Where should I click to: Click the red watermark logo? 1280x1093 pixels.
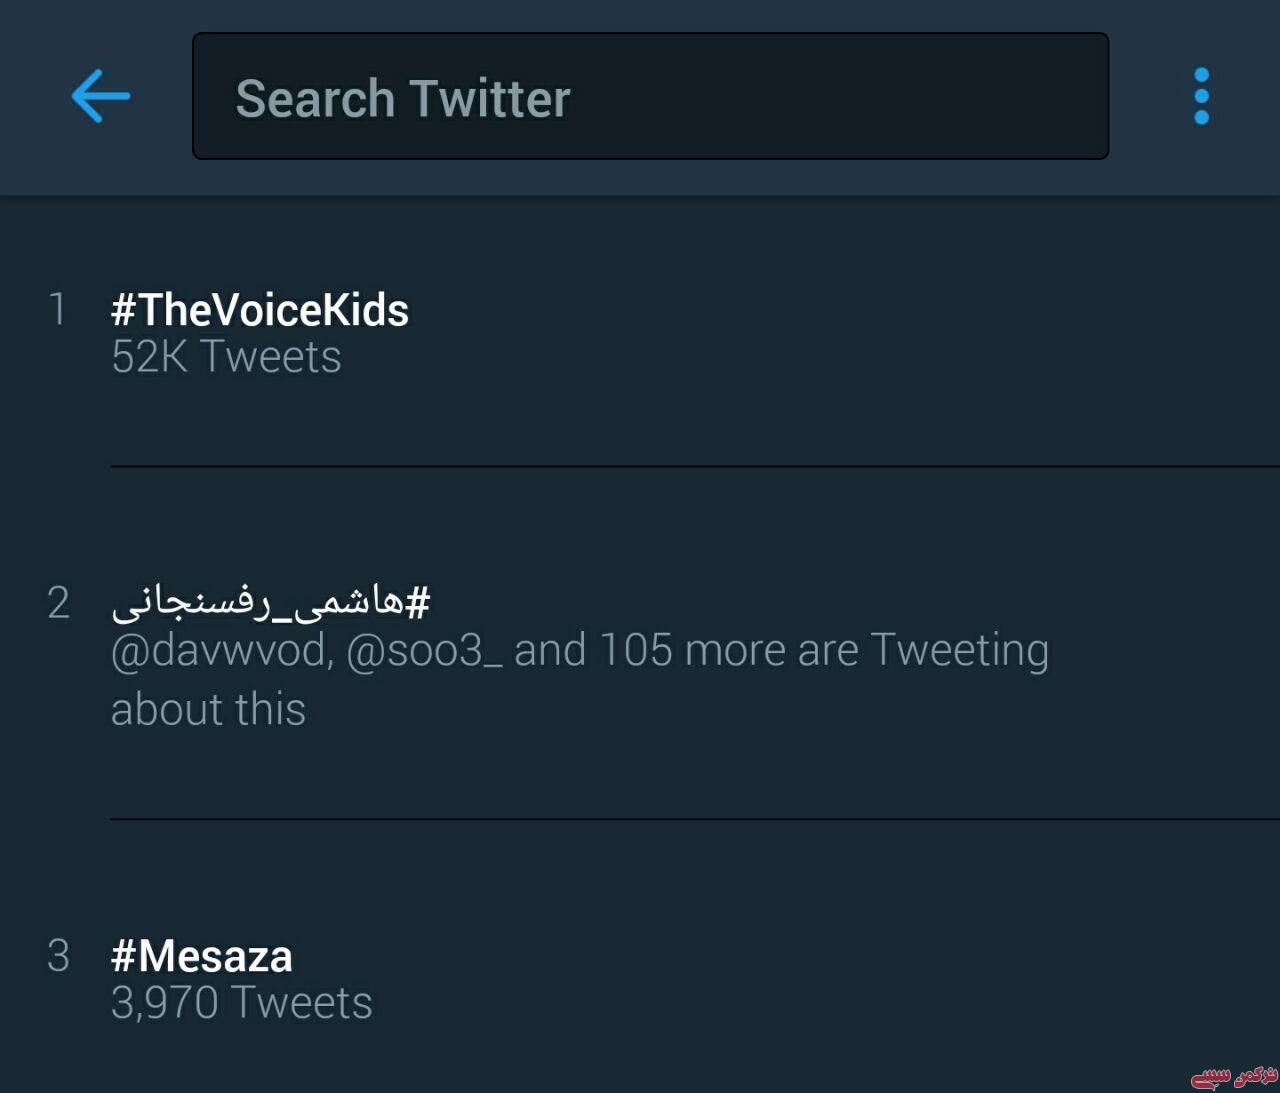coord(1234,1076)
